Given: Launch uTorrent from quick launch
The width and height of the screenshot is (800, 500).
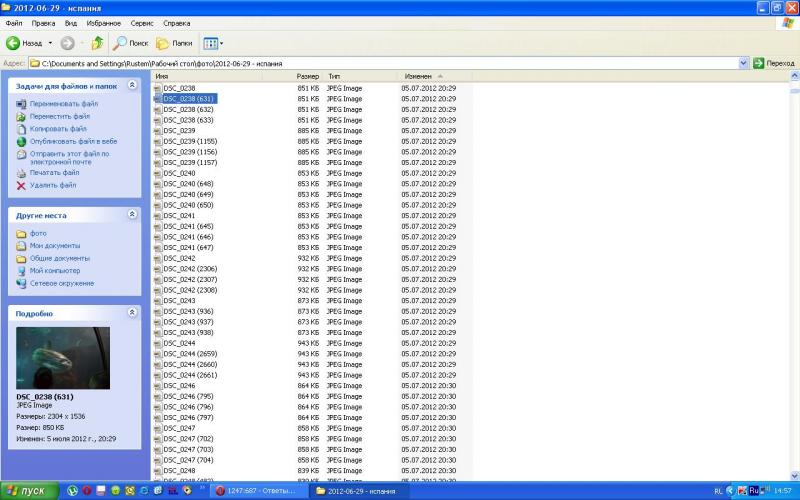Looking at the screenshot, I should 72,491.
